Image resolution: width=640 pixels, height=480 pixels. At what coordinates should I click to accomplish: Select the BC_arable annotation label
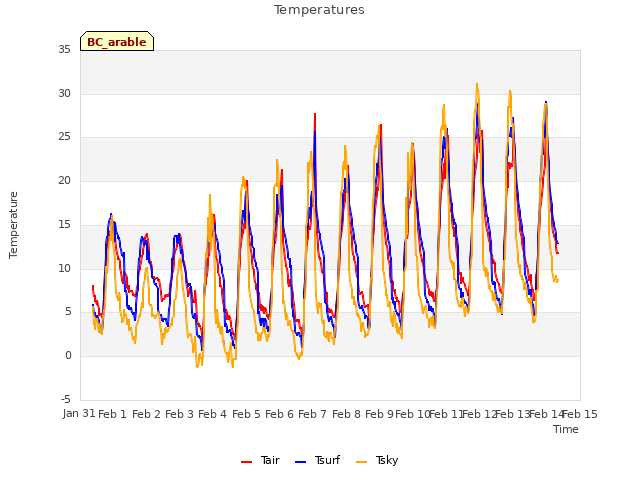pos(117,41)
